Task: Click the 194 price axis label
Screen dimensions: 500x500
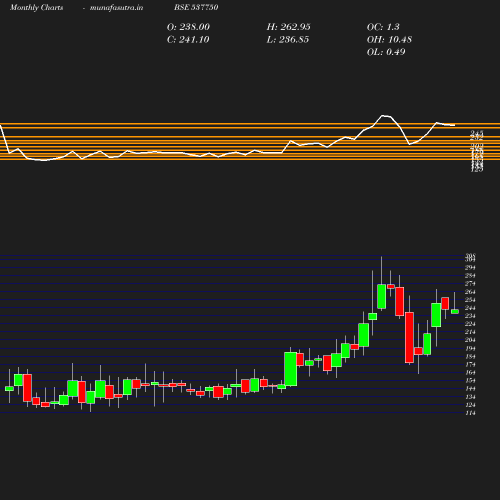Action: point(470,348)
